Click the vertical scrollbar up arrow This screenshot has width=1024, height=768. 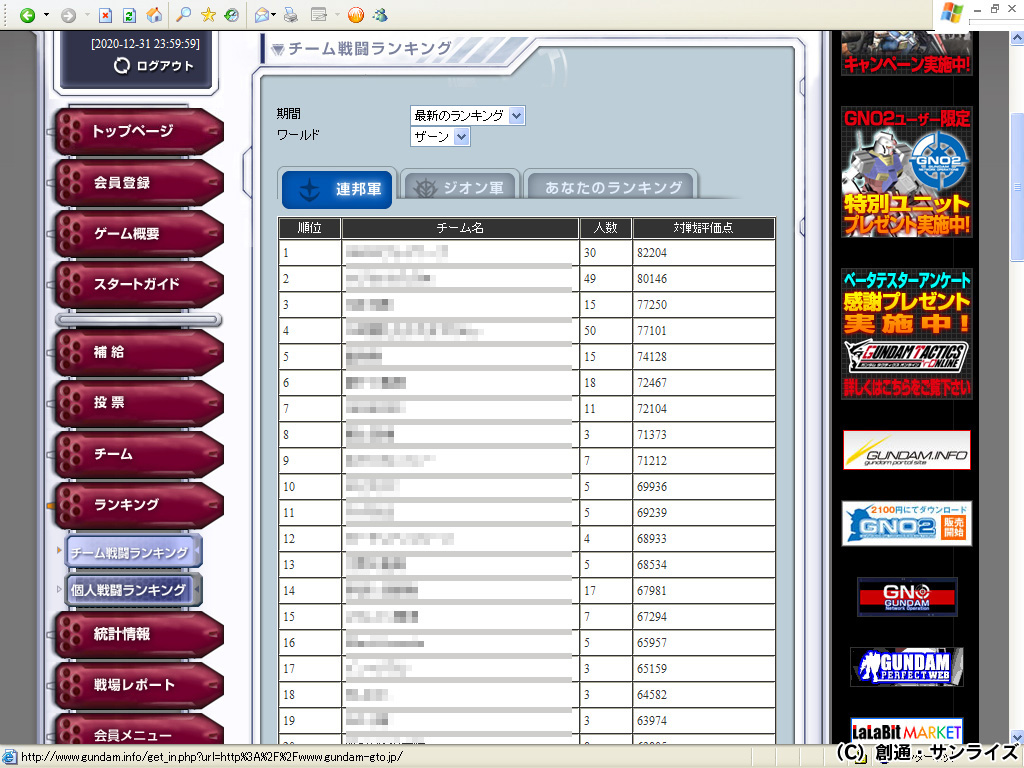pos(1017,38)
